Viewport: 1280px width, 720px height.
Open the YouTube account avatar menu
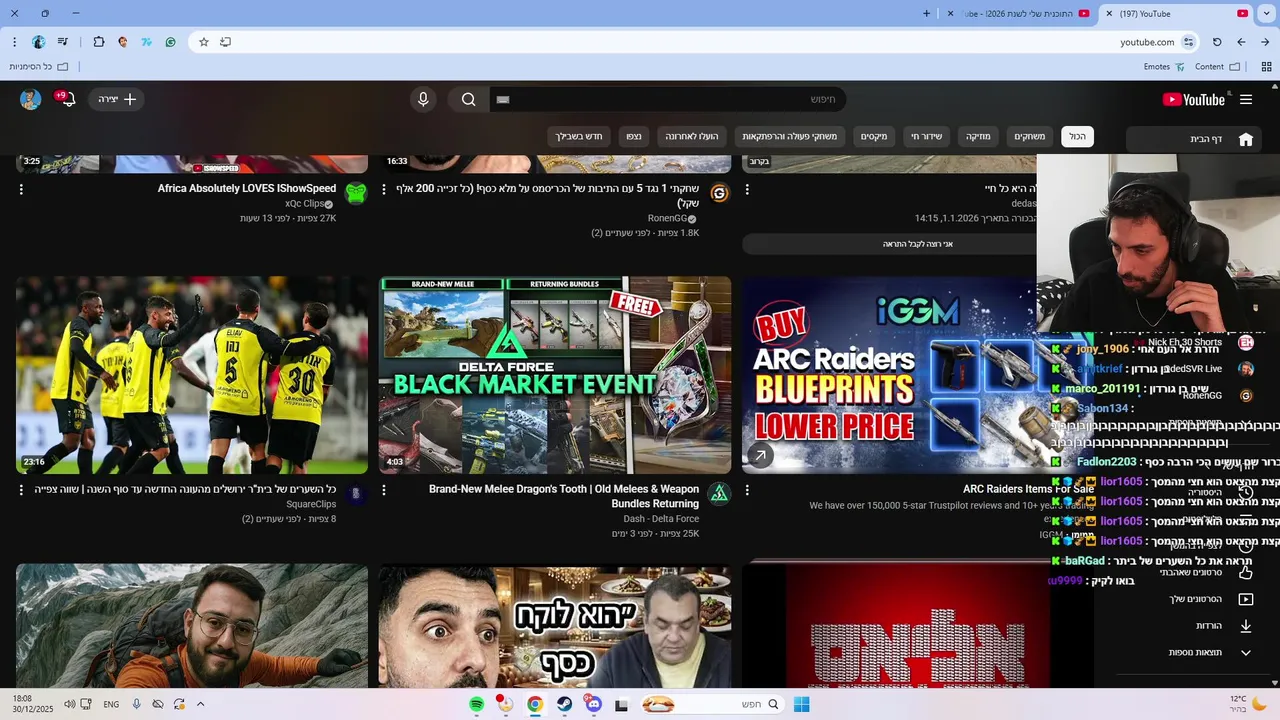coord(30,99)
